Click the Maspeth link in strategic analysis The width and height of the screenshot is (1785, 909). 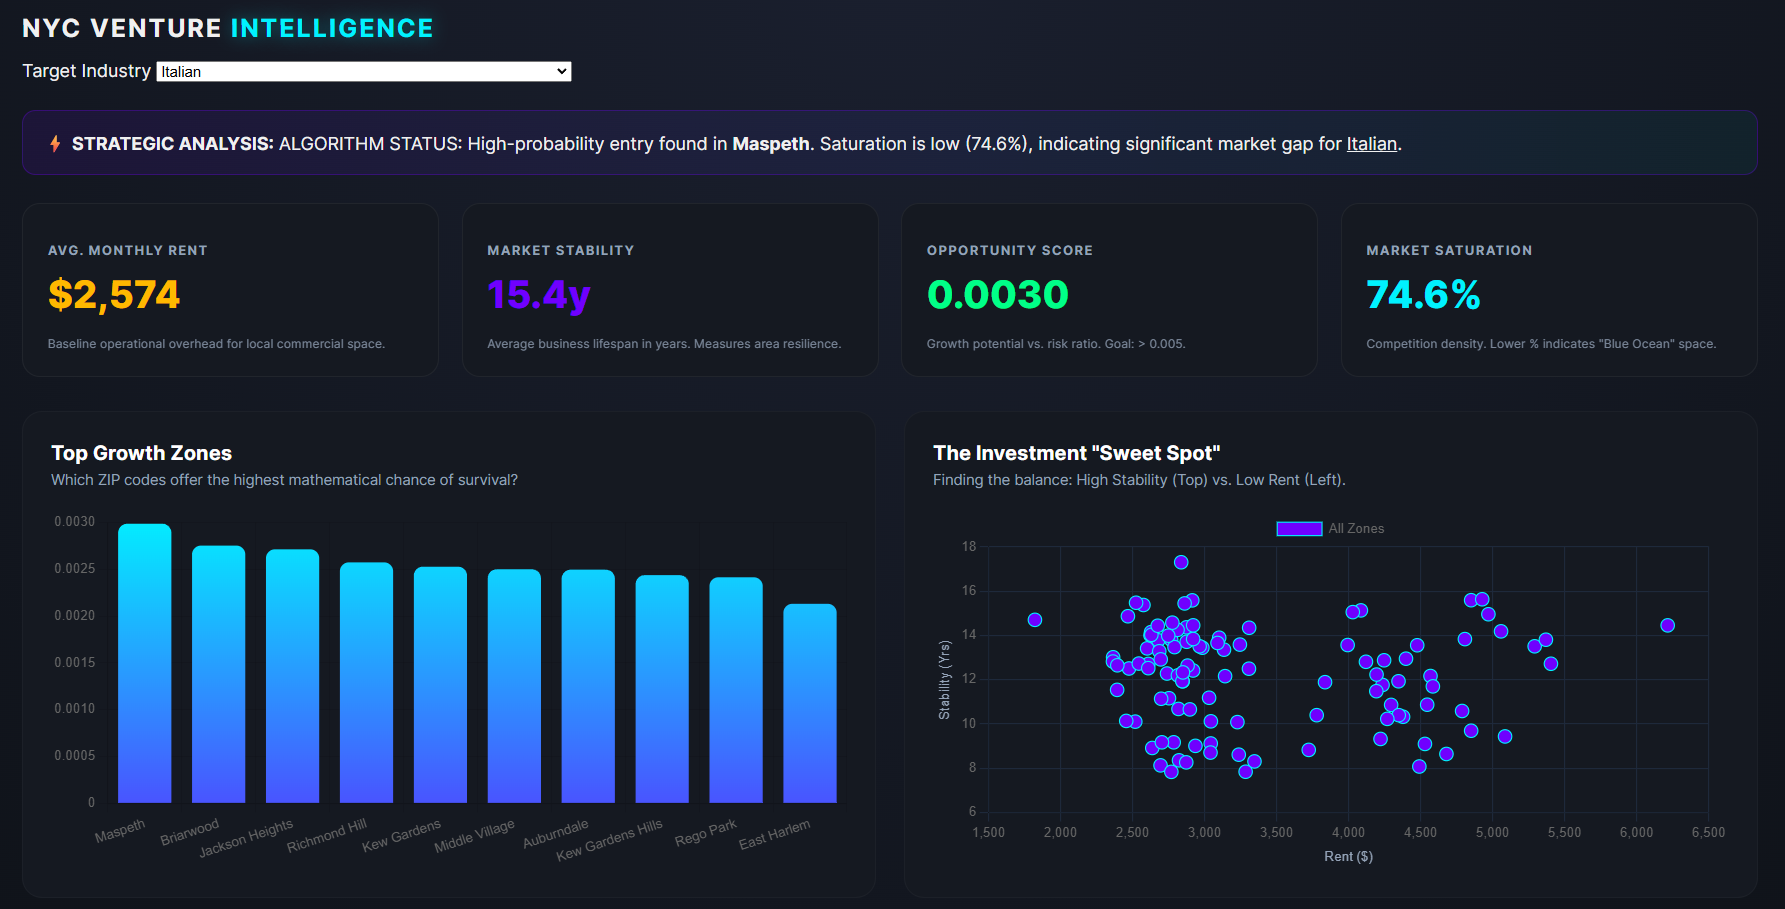tap(770, 144)
